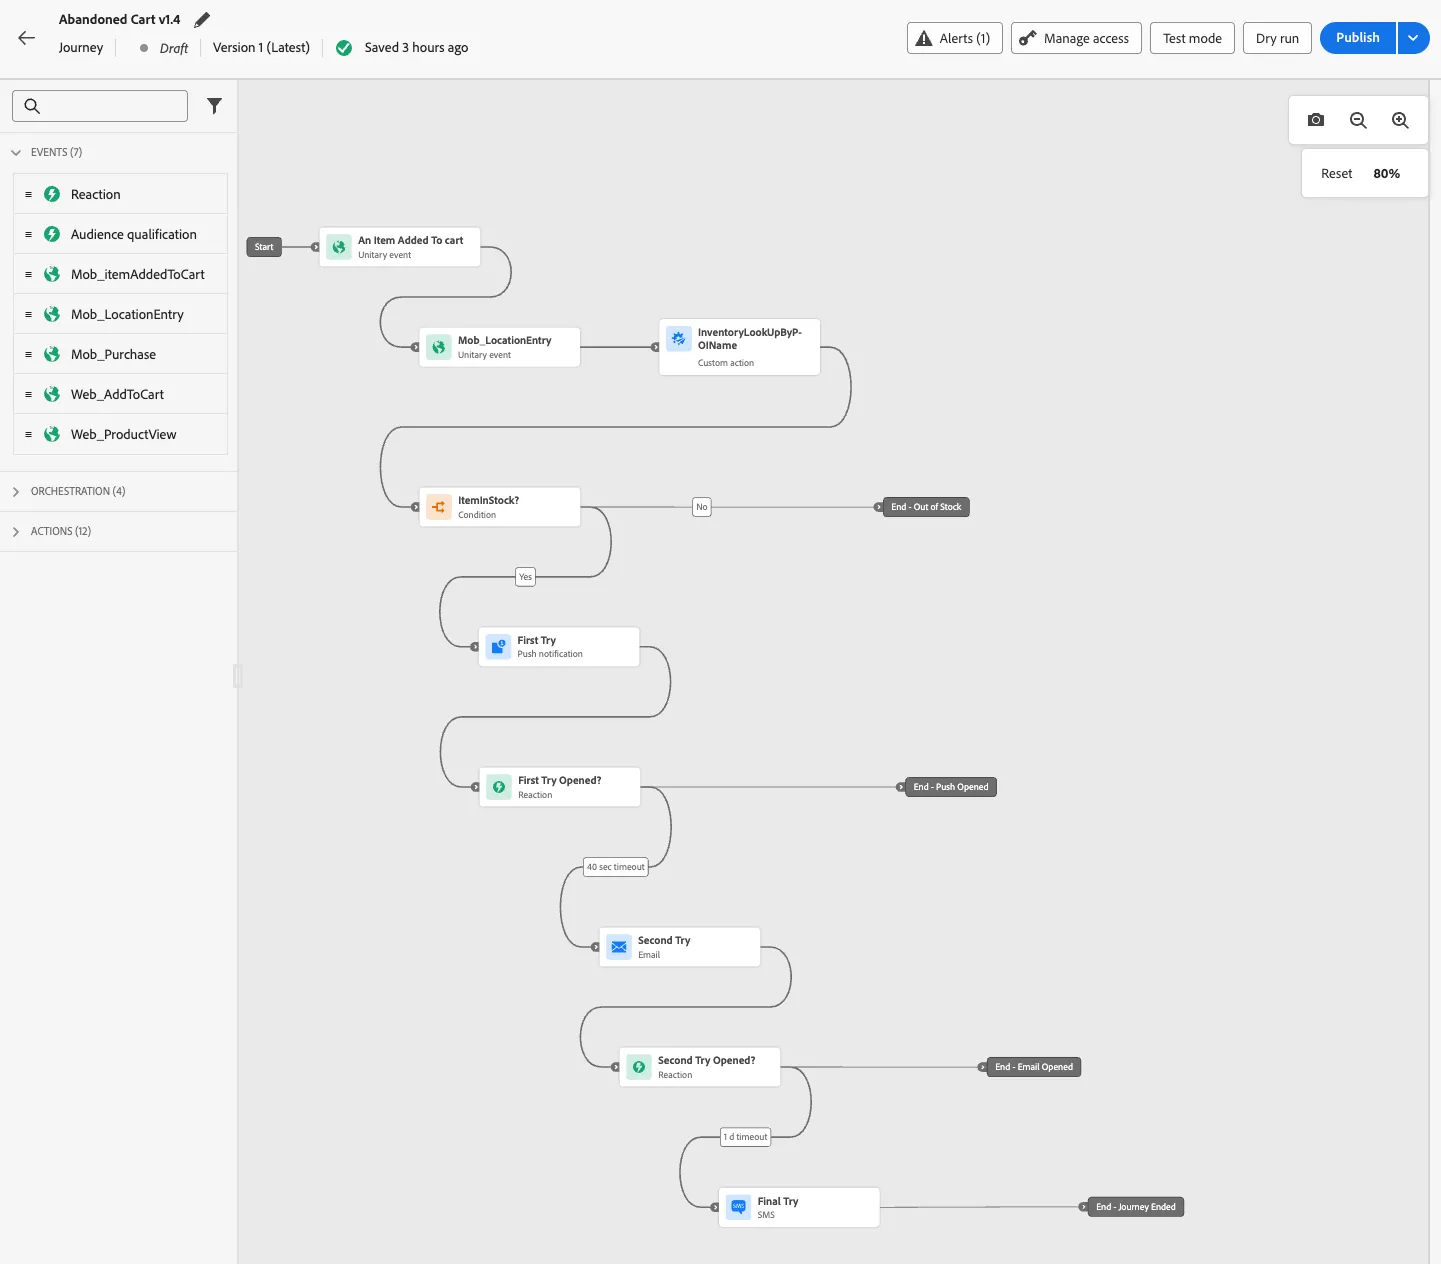Image resolution: width=1441 pixels, height=1264 pixels.
Task: Open Alerts (1)
Action: (x=955, y=38)
